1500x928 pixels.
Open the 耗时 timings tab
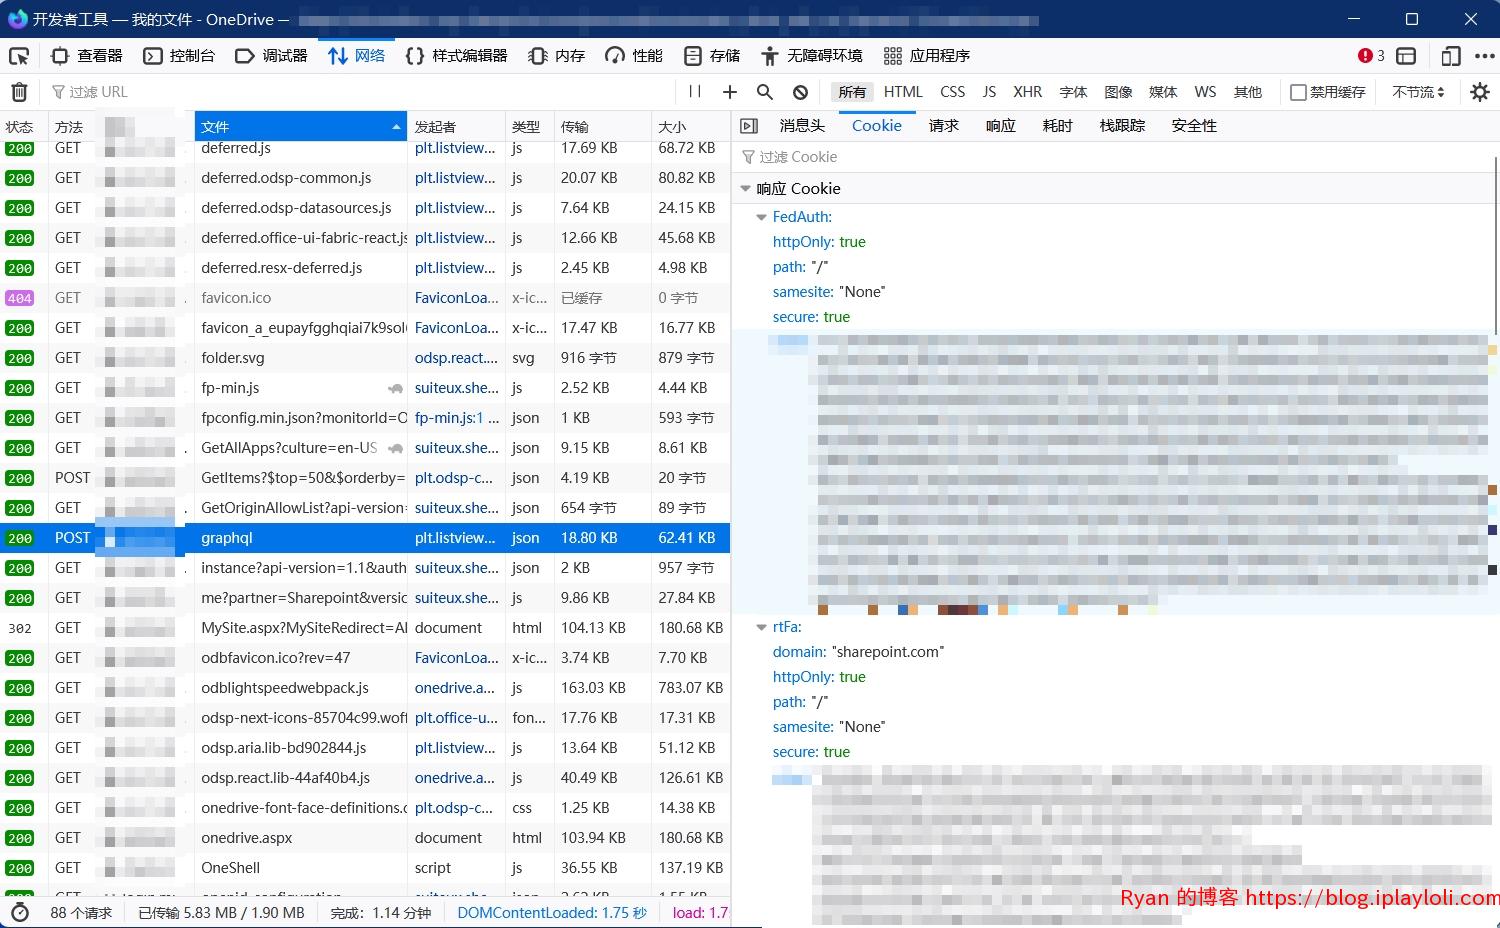1057,126
